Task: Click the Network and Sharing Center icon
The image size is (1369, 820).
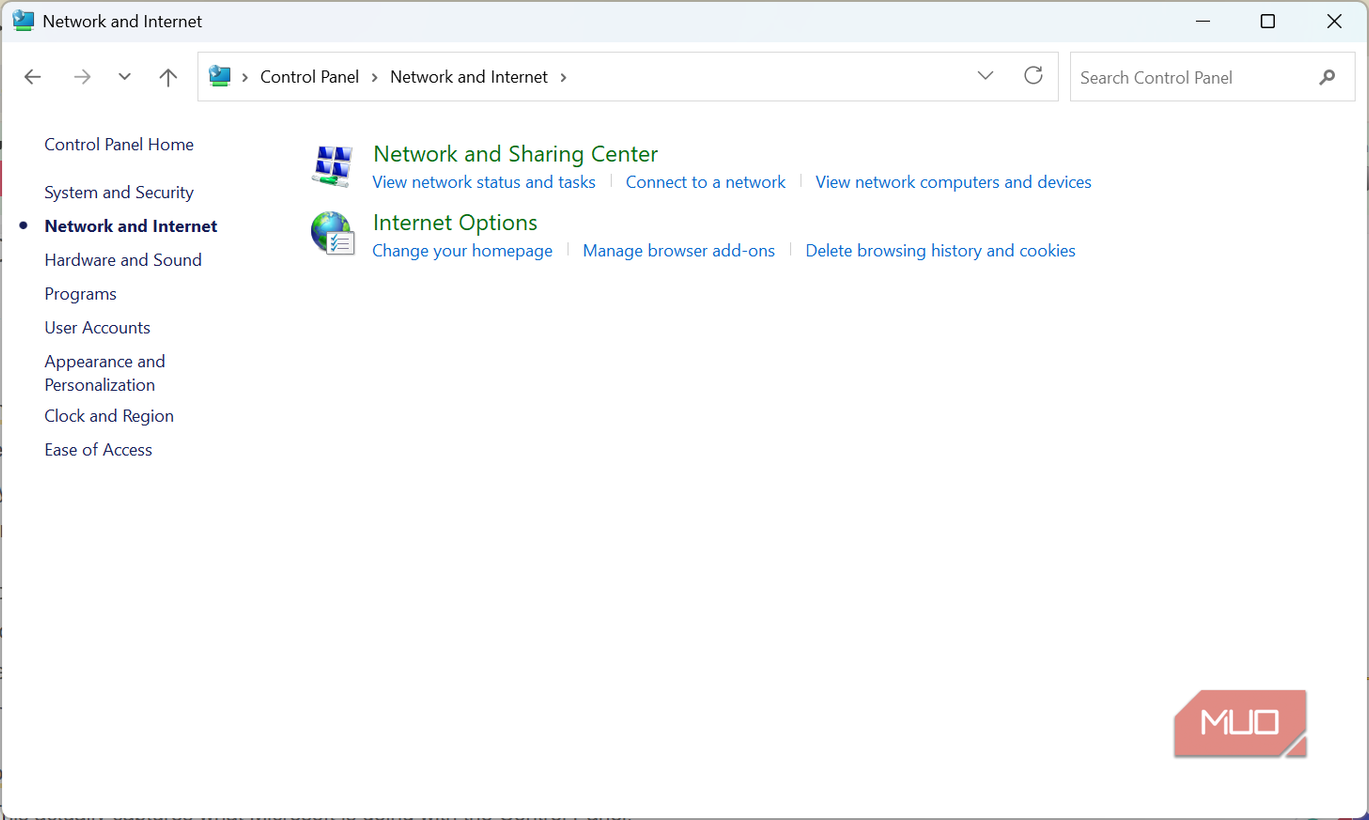Action: 331,166
